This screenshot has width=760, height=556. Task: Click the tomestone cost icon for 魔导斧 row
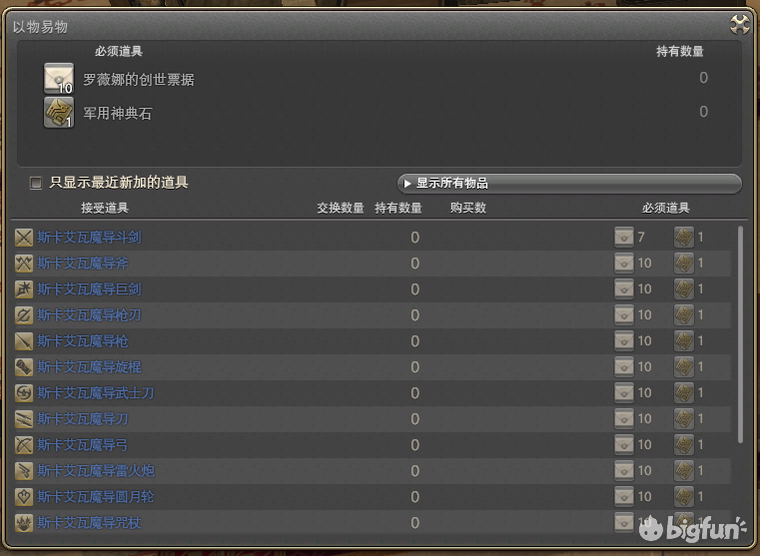pyautogui.click(x=684, y=263)
